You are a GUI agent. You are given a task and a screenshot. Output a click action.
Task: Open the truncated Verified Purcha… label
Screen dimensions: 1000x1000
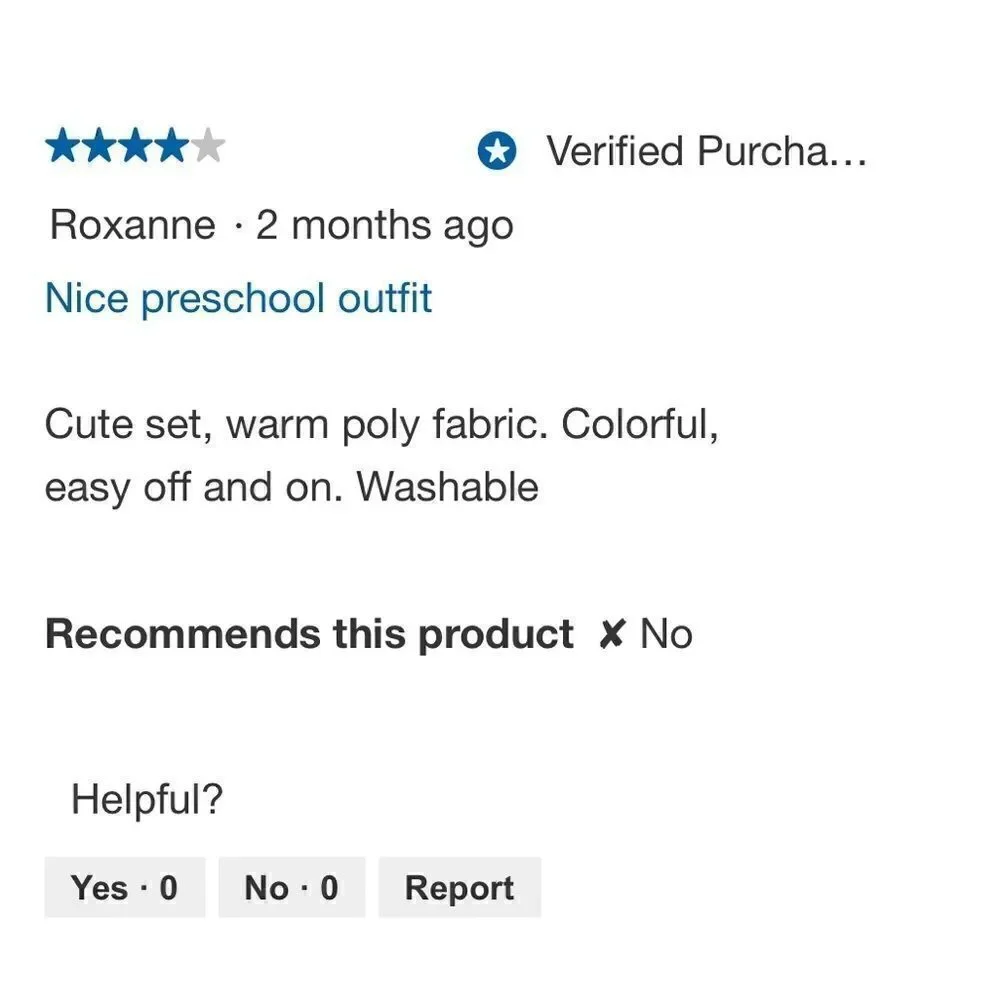[707, 151]
